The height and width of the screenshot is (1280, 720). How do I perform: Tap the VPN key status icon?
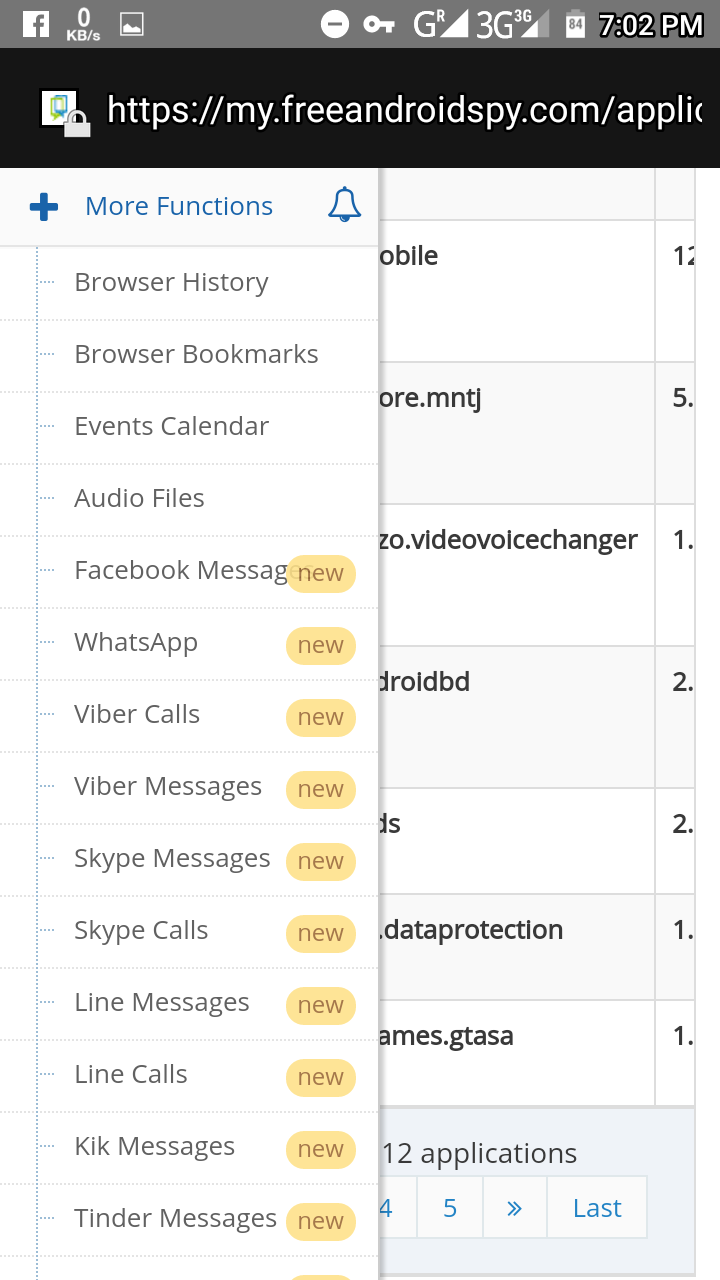pos(379,24)
